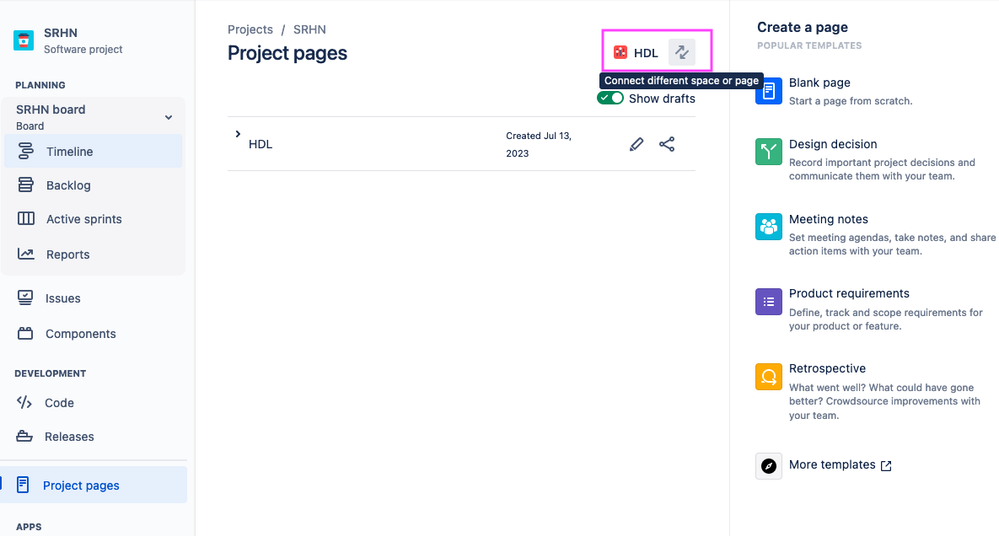Click the red HDL space icon
This screenshot has height=536, width=999.
[620, 52]
